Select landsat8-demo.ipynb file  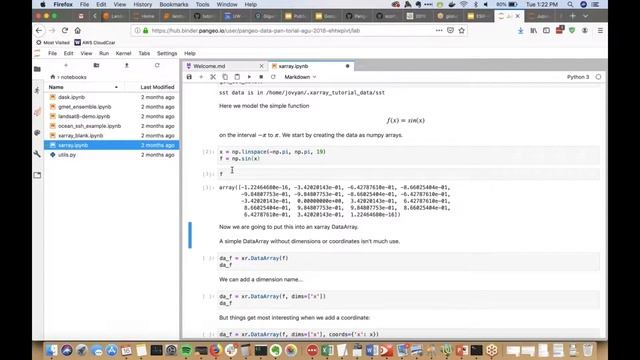point(111,116)
